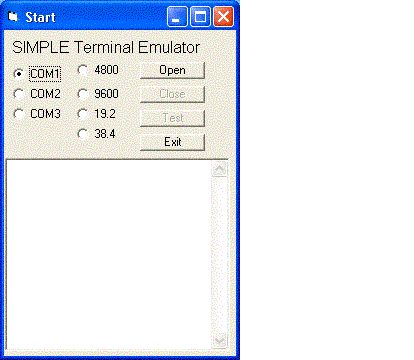Viewport: 414px width, 360px height.
Task: Close the Start window with the red X
Action: (x=223, y=16)
